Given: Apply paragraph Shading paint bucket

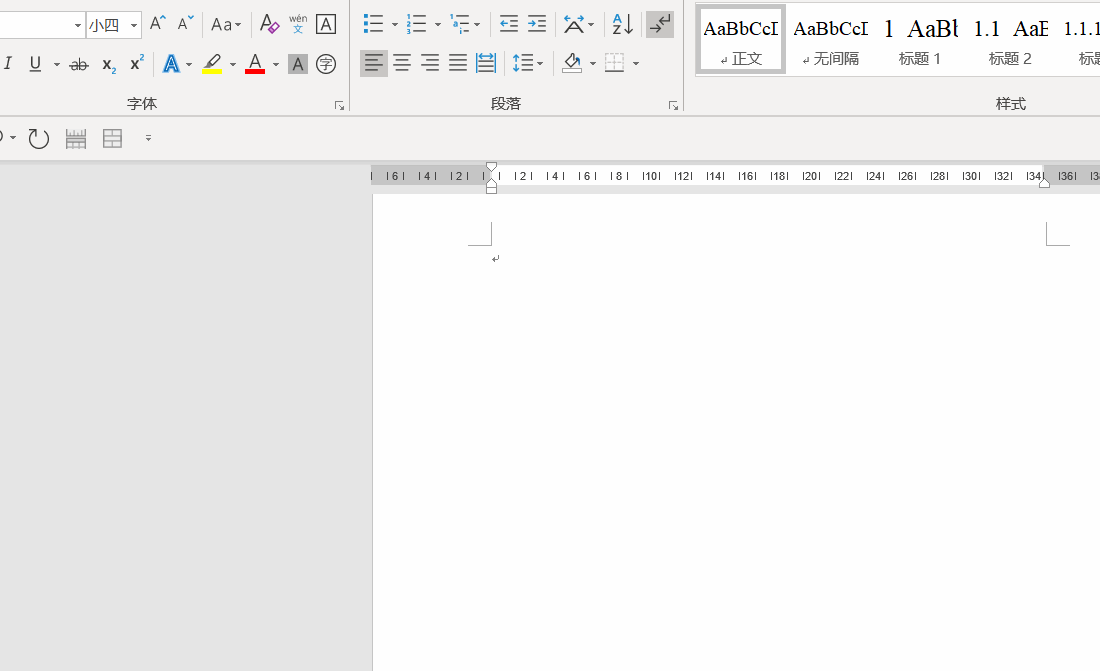Looking at the screenshot, I should coord(572,63).
